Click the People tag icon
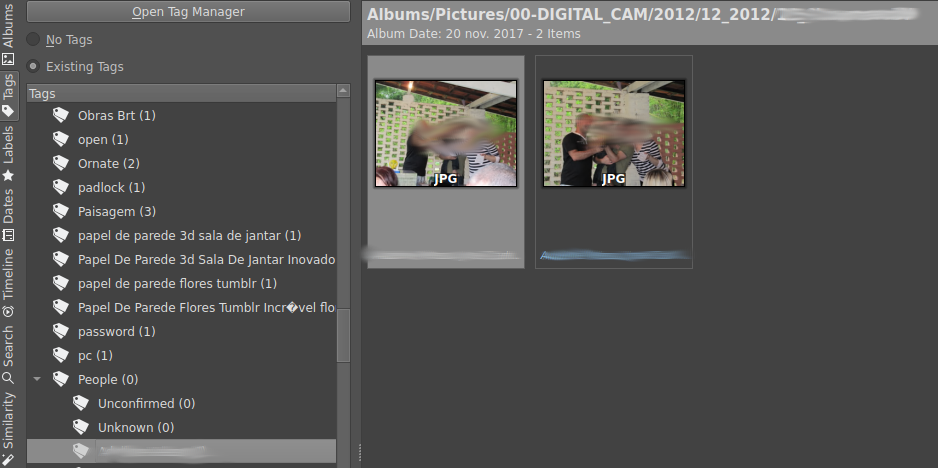Screen dimensions: 938x468 point(61,380)
